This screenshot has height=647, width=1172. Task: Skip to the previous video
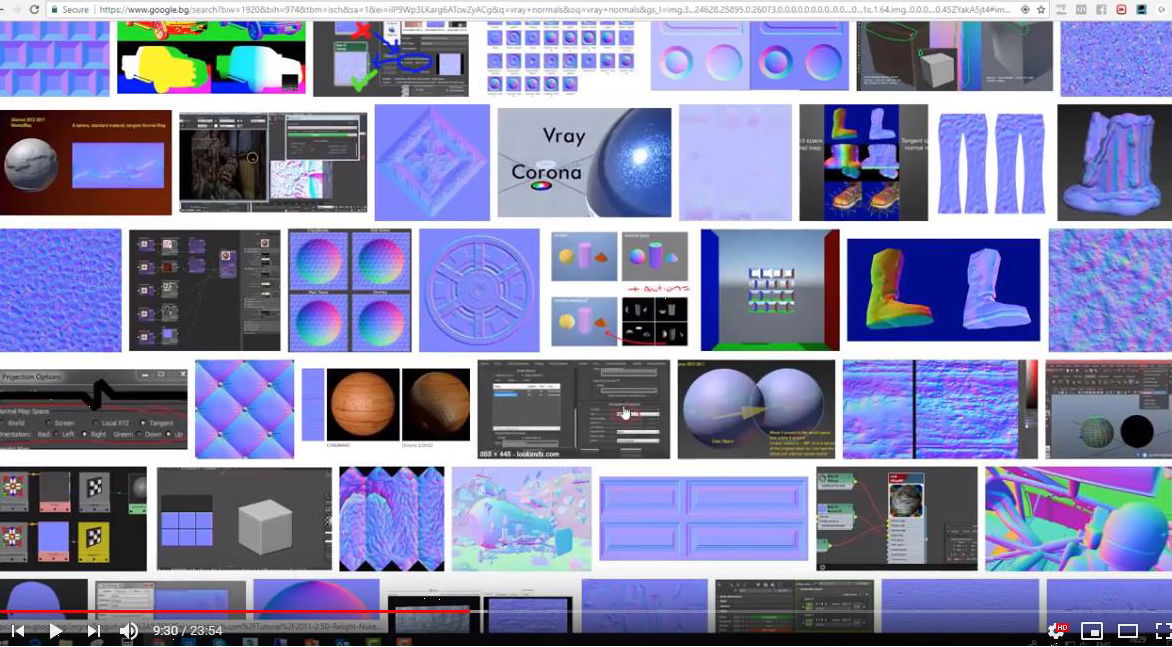pyautogui.click(x=17, y=631)
